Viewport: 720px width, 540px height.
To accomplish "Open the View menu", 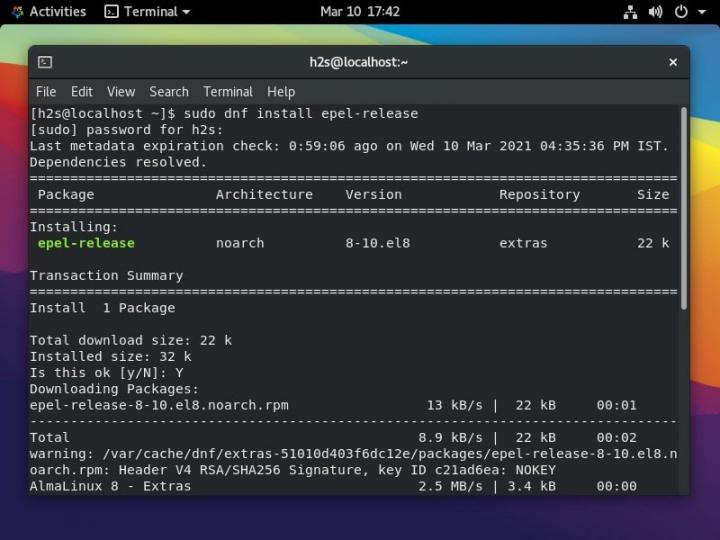I will point(121,91).
